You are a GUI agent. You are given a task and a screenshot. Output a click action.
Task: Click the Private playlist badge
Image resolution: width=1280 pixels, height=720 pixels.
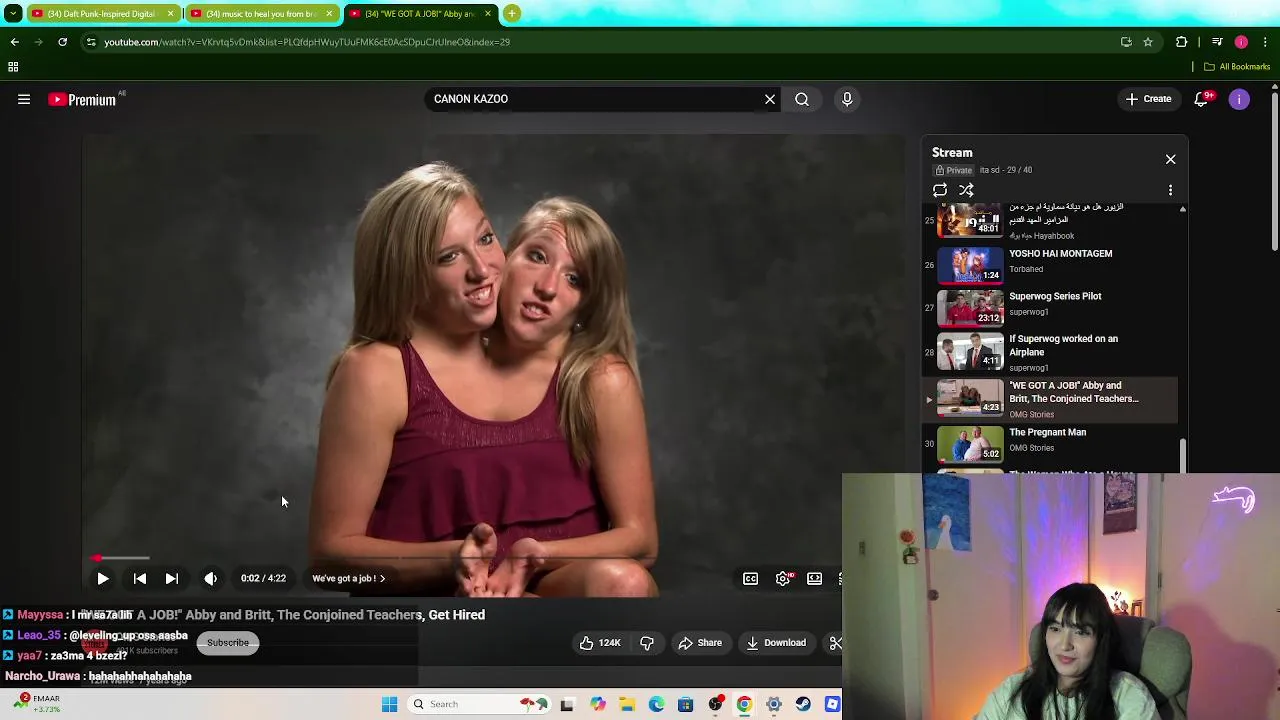pos(953,170)
